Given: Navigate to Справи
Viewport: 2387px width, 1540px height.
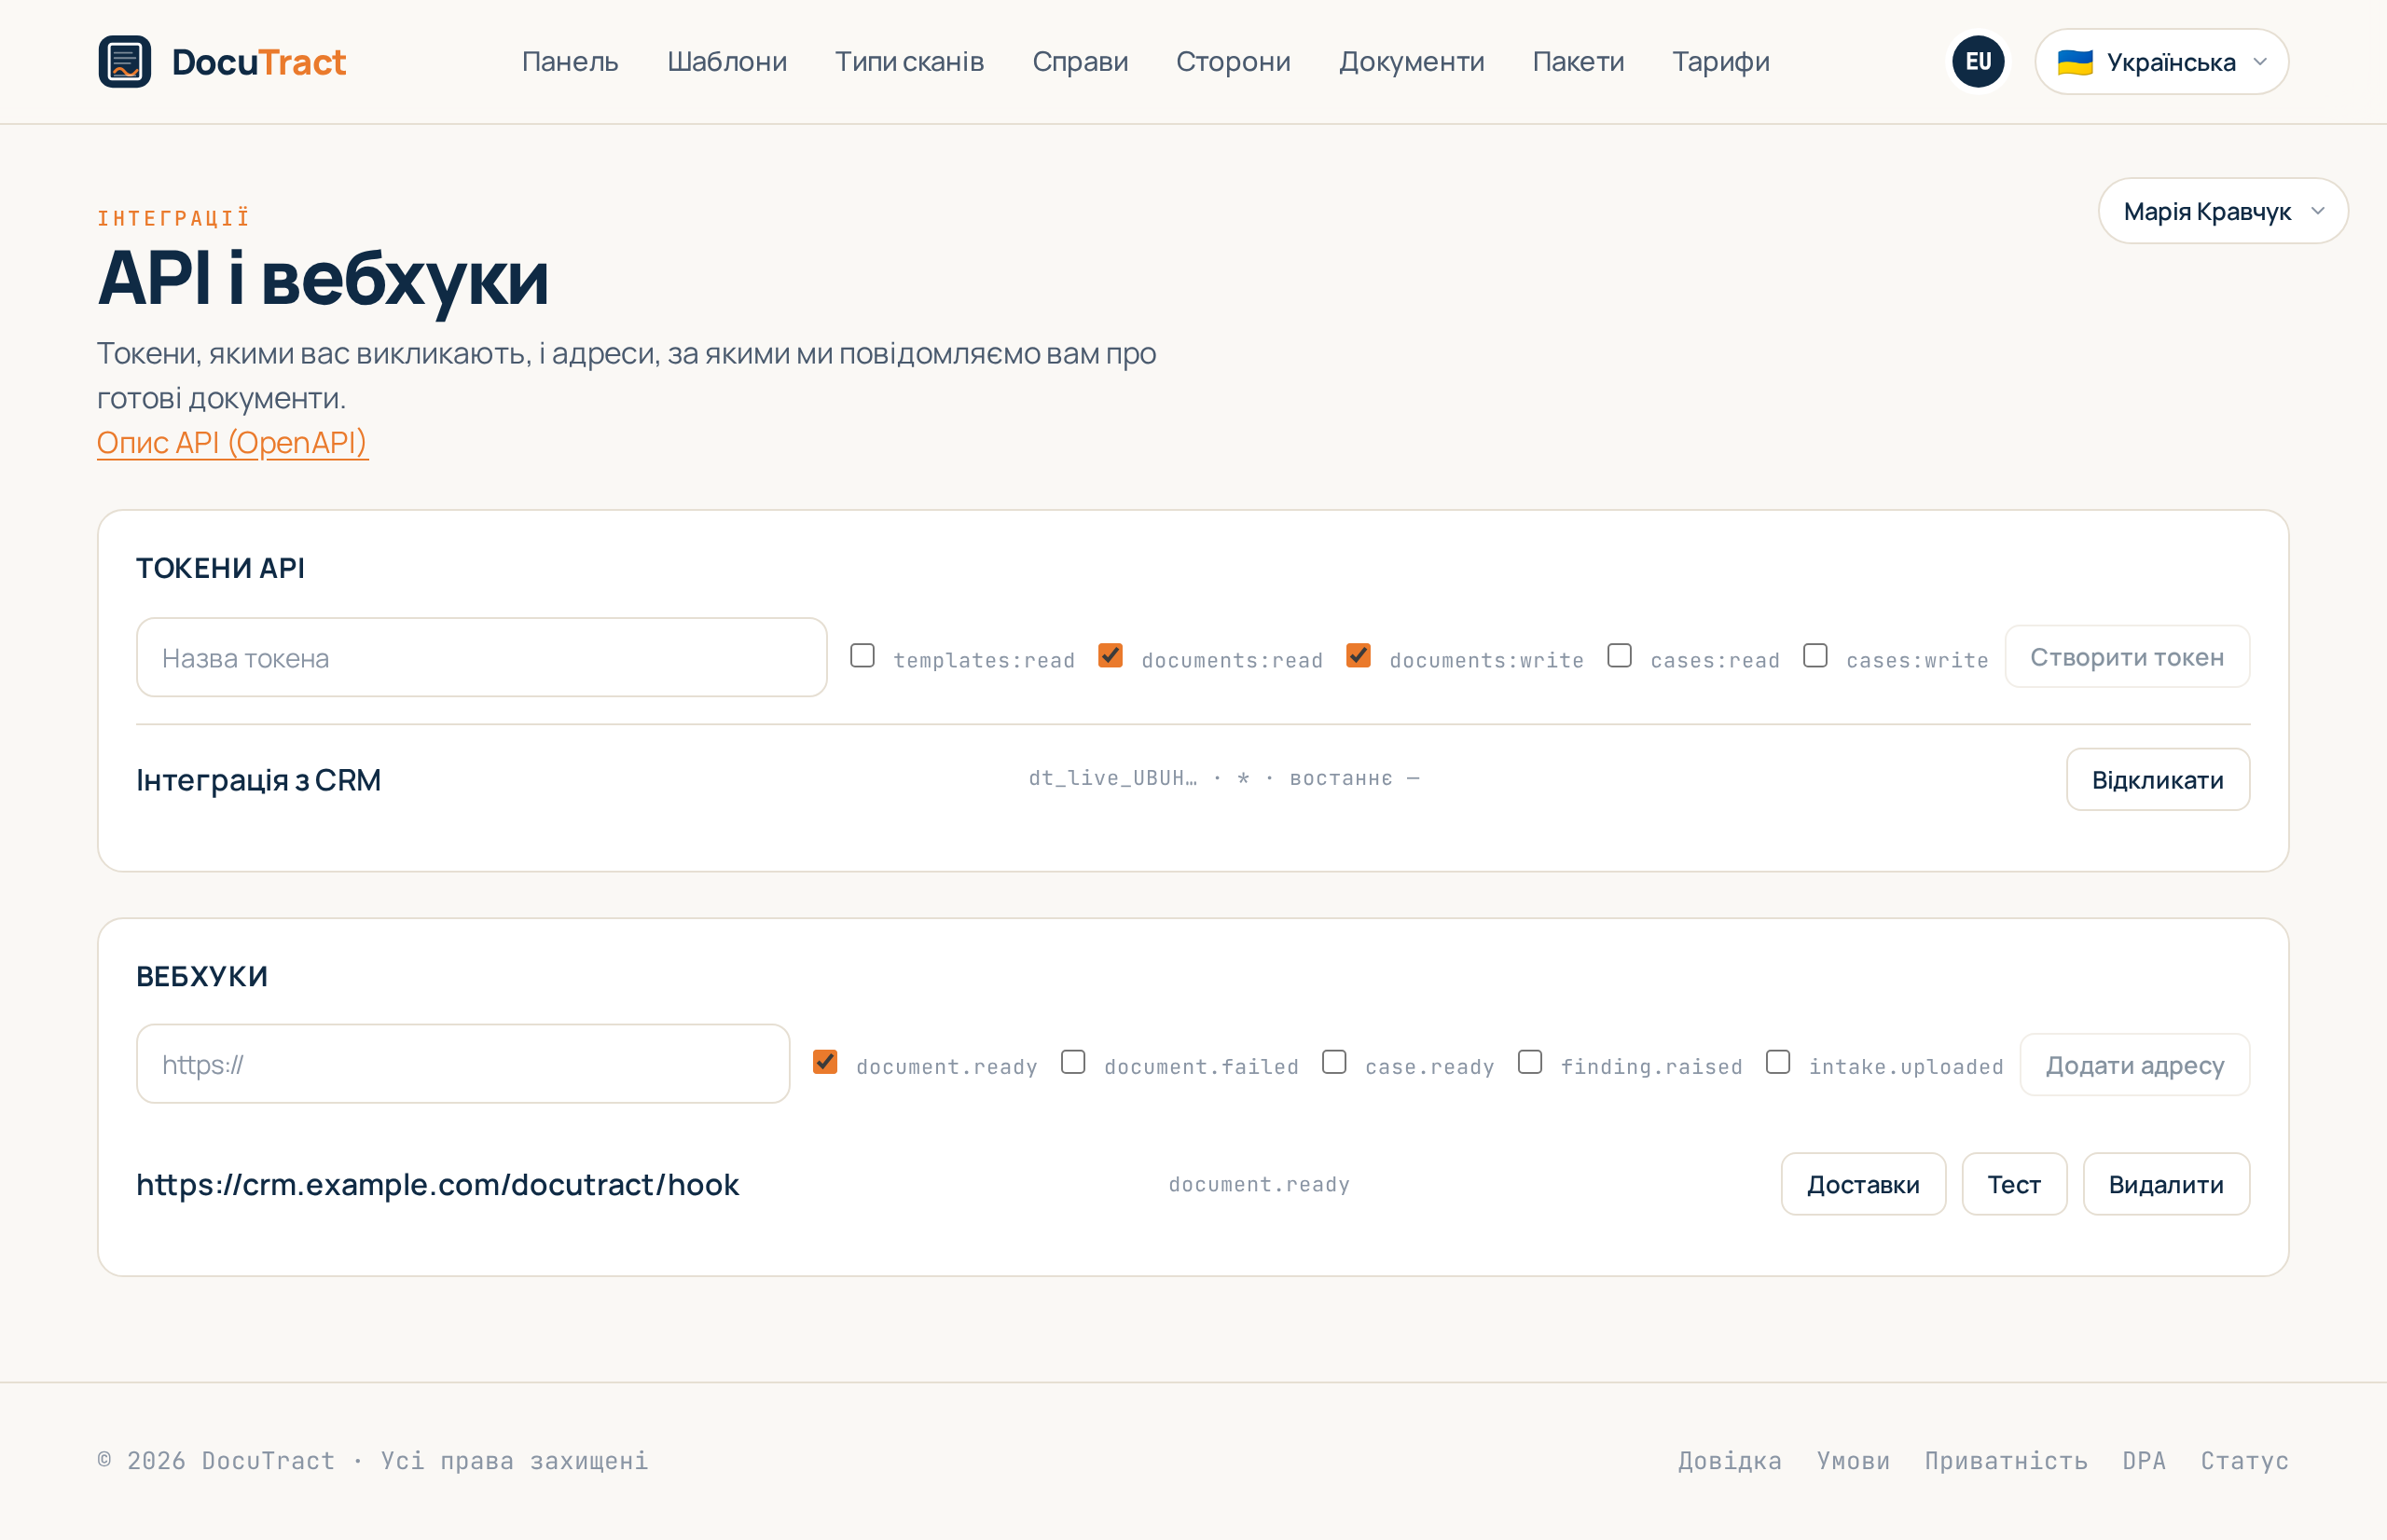Looking at the screenshot, I should 1080,62.
